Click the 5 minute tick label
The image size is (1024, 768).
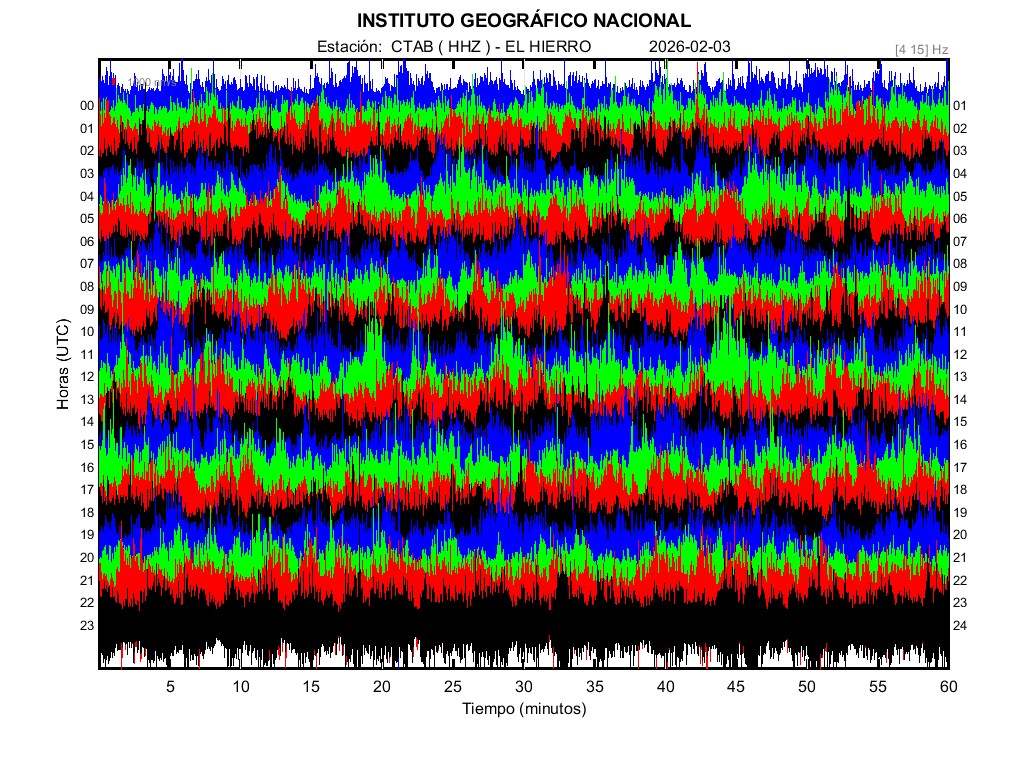tap(170, 686)
